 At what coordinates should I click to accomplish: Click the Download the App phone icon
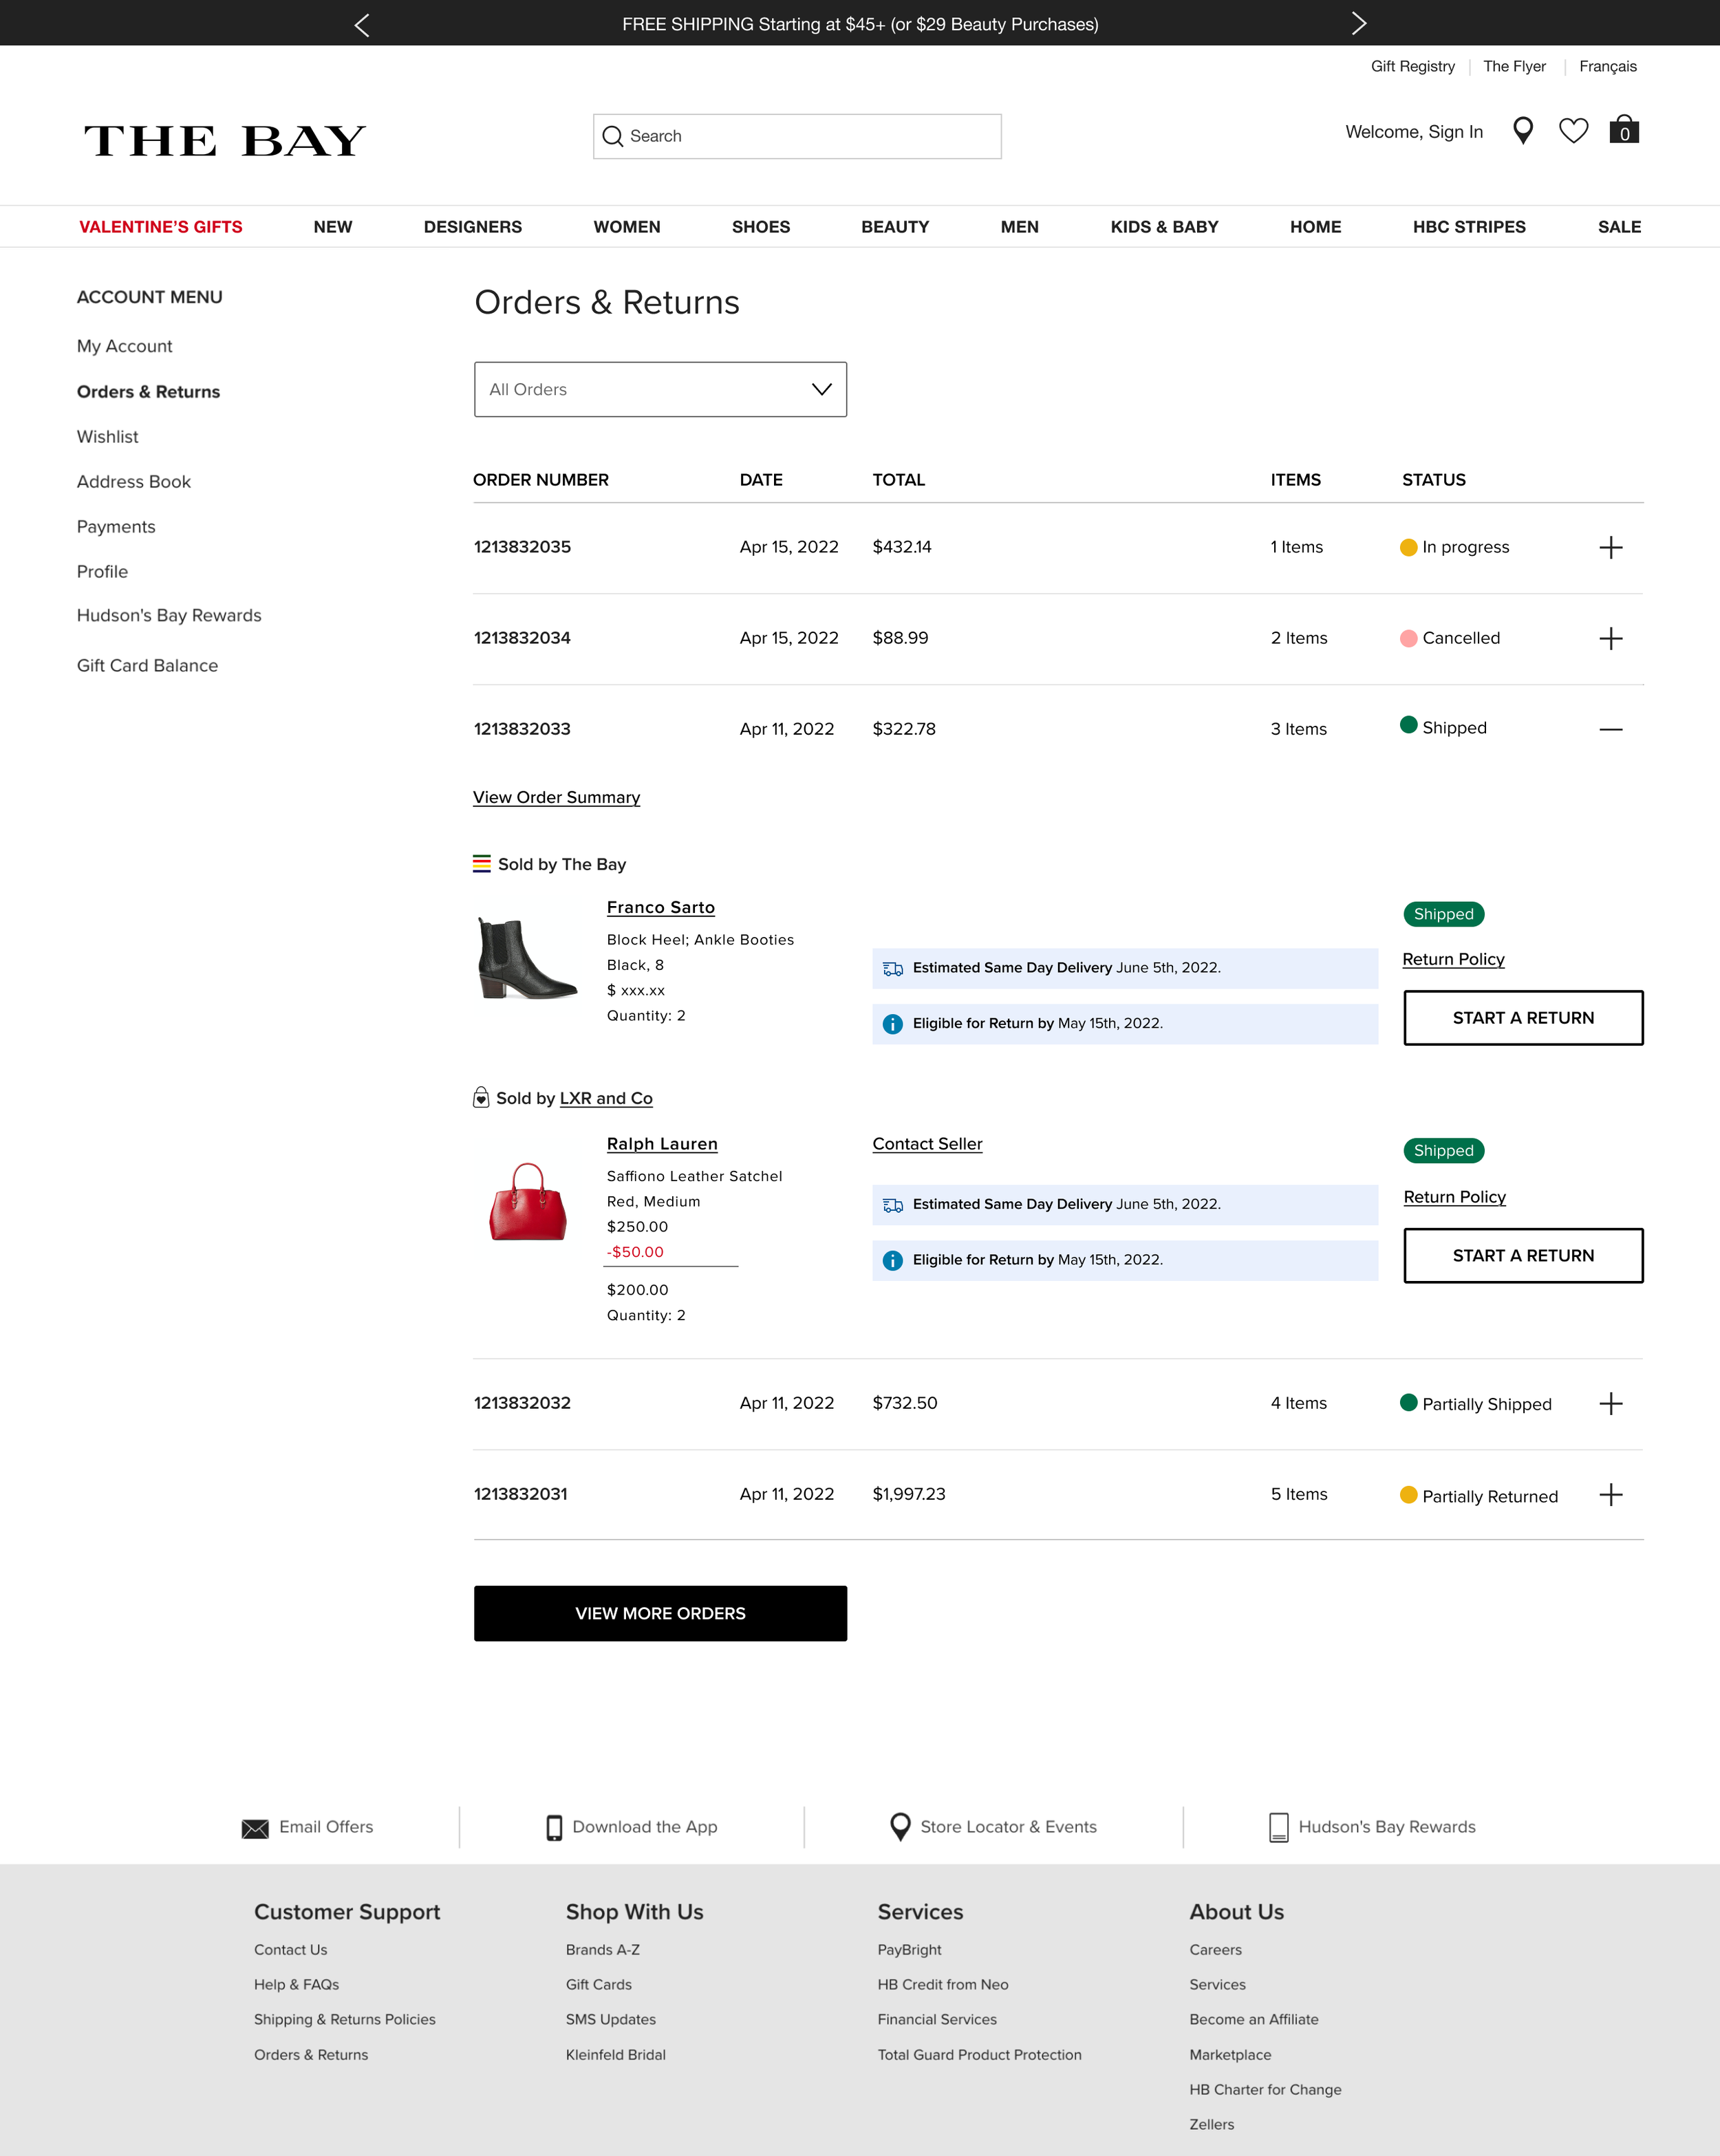coord(554,1828)
